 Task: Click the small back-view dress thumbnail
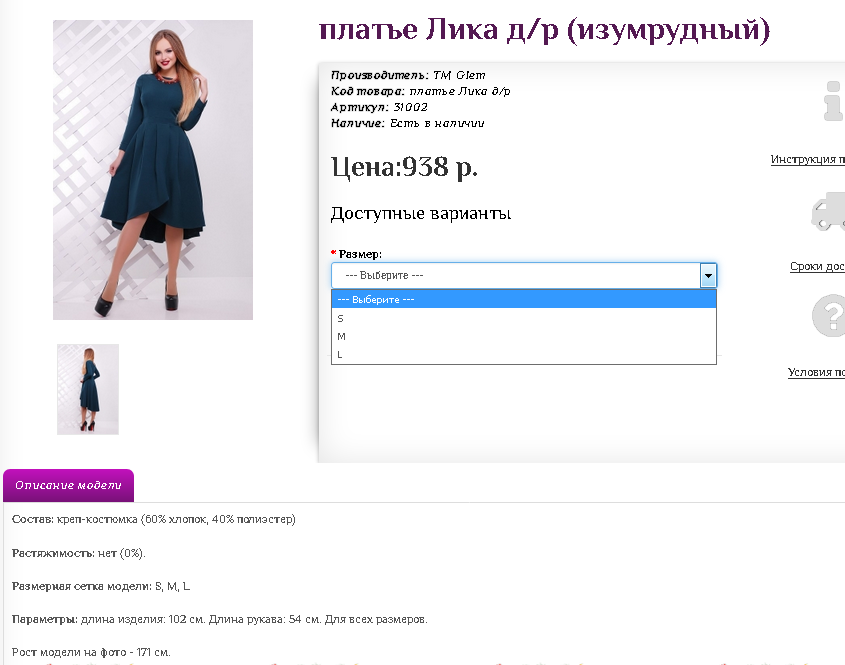point(88,389)
